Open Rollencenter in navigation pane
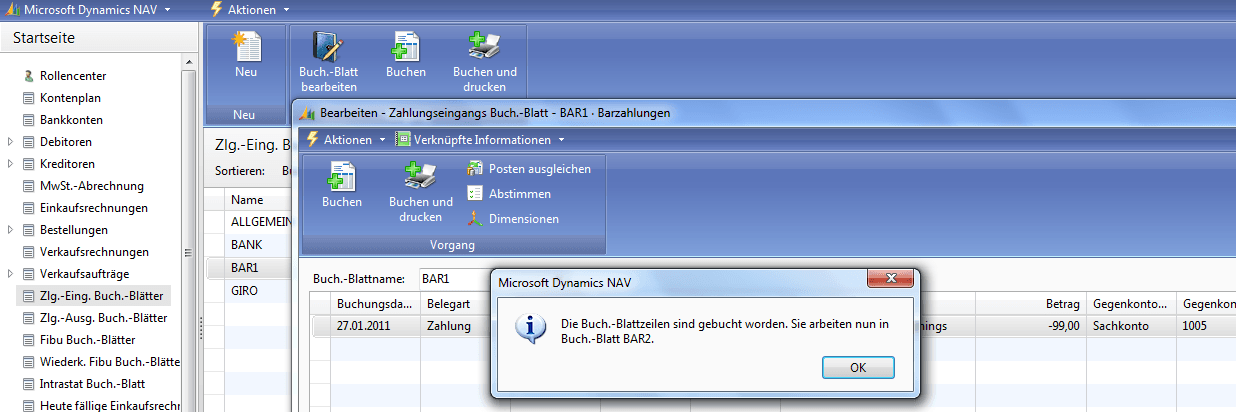The height and width of the screenshot is (412, 1236). point(73,76)
